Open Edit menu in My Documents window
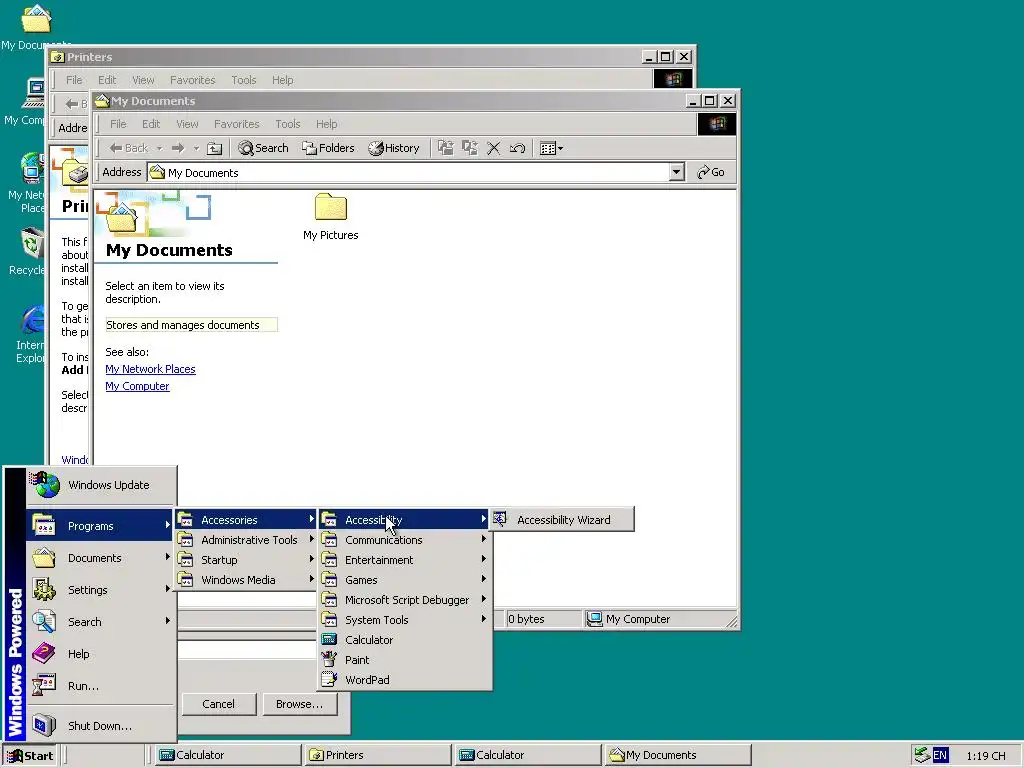Viewport: 1024px width, 768px height. (x=151, y=124)
